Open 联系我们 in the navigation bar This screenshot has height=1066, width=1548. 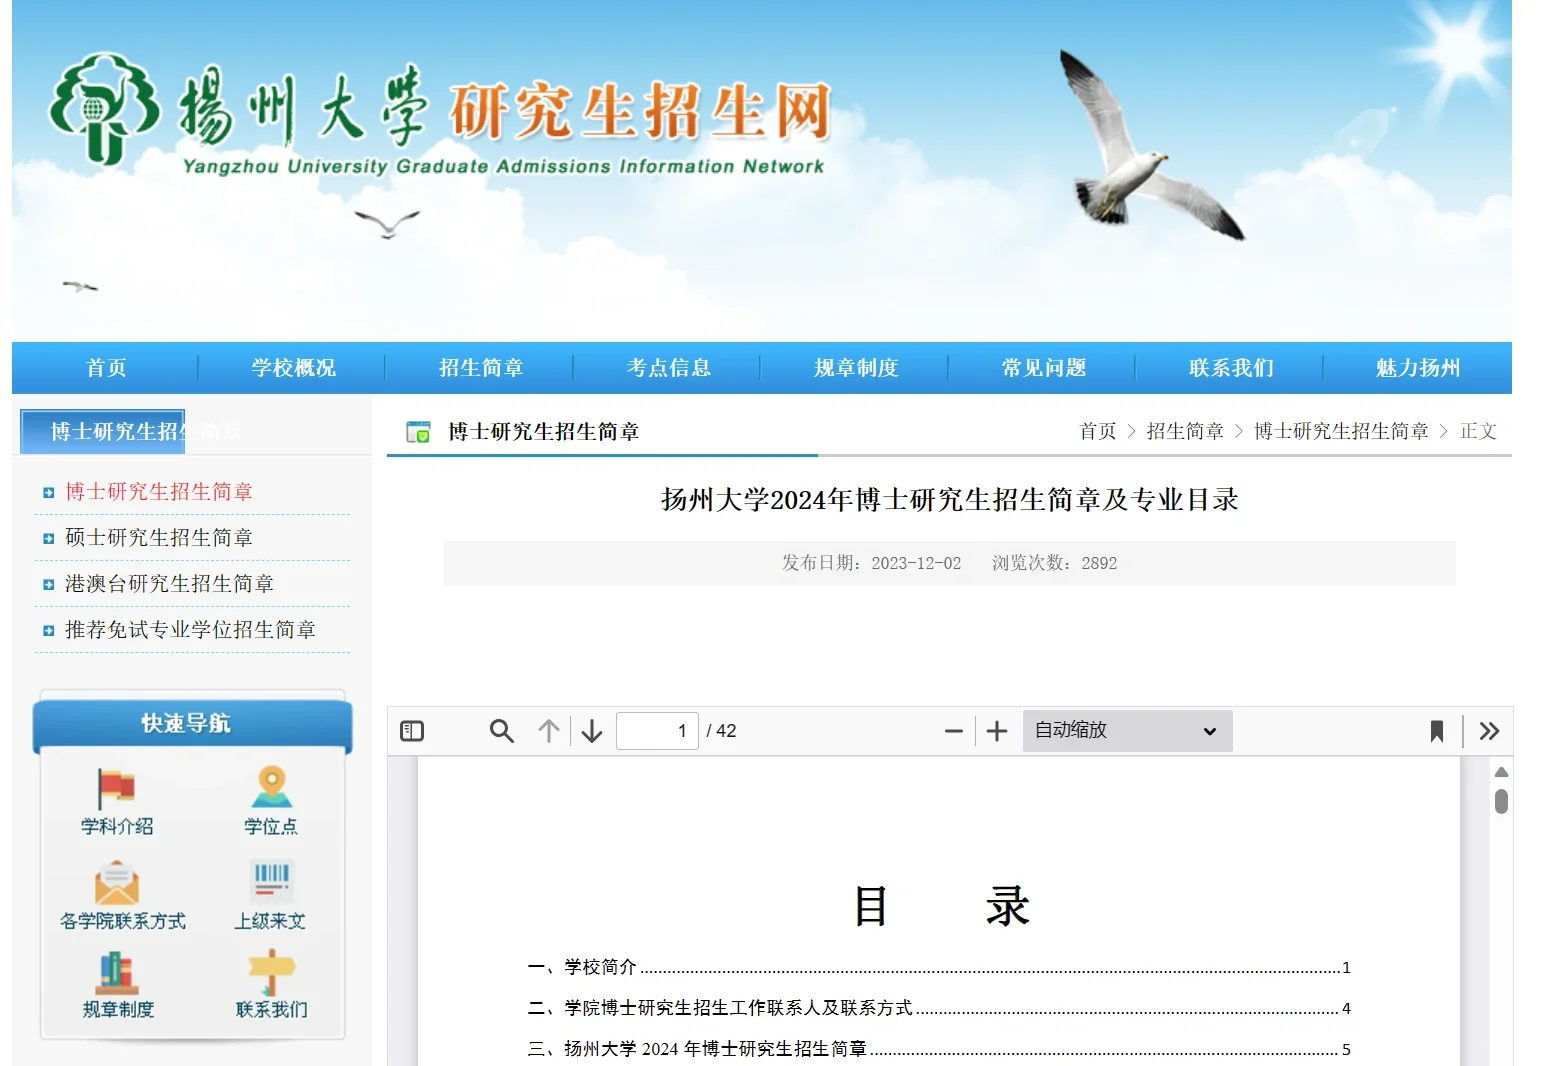click(x=1231, y=368)
